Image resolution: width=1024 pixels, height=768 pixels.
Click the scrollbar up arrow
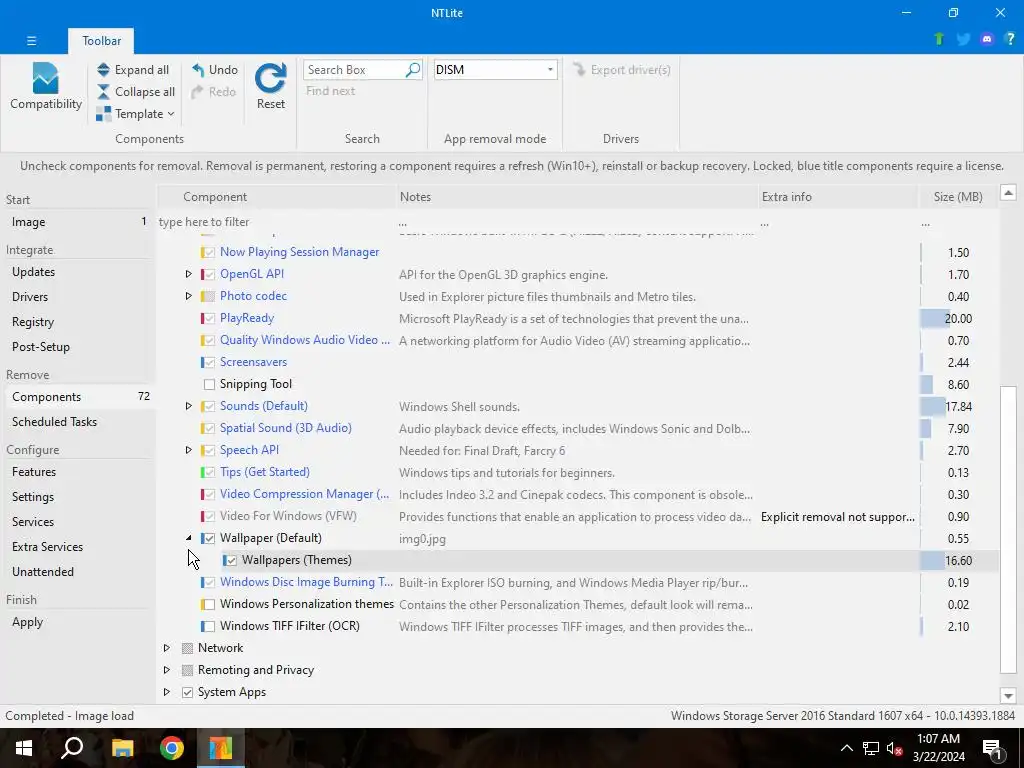pyautogui.click(x=1008, y=193)
